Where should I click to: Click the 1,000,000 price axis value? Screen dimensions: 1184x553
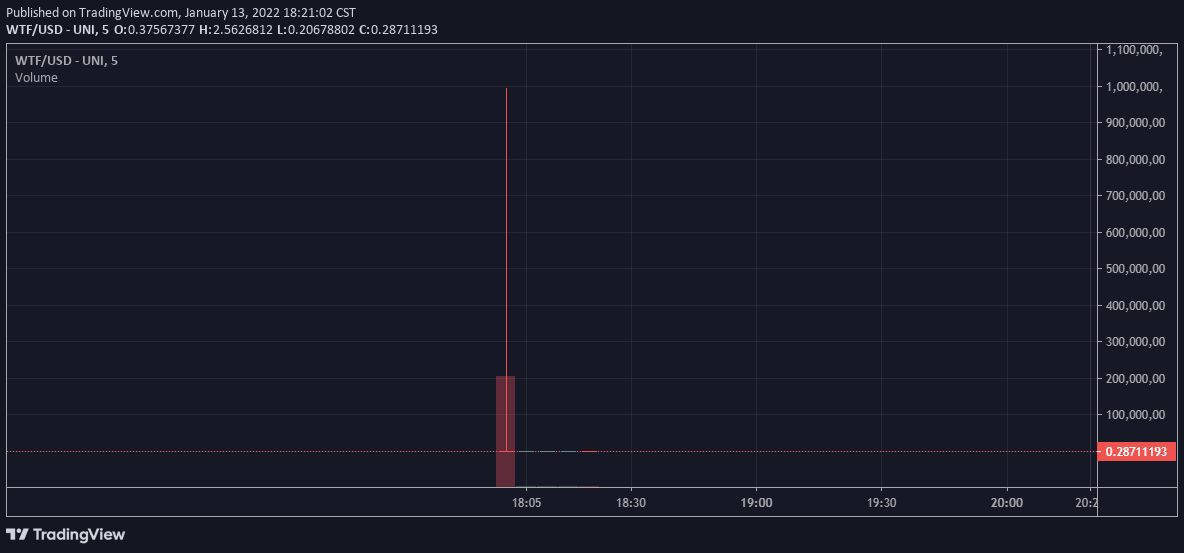coord(1134,87)
